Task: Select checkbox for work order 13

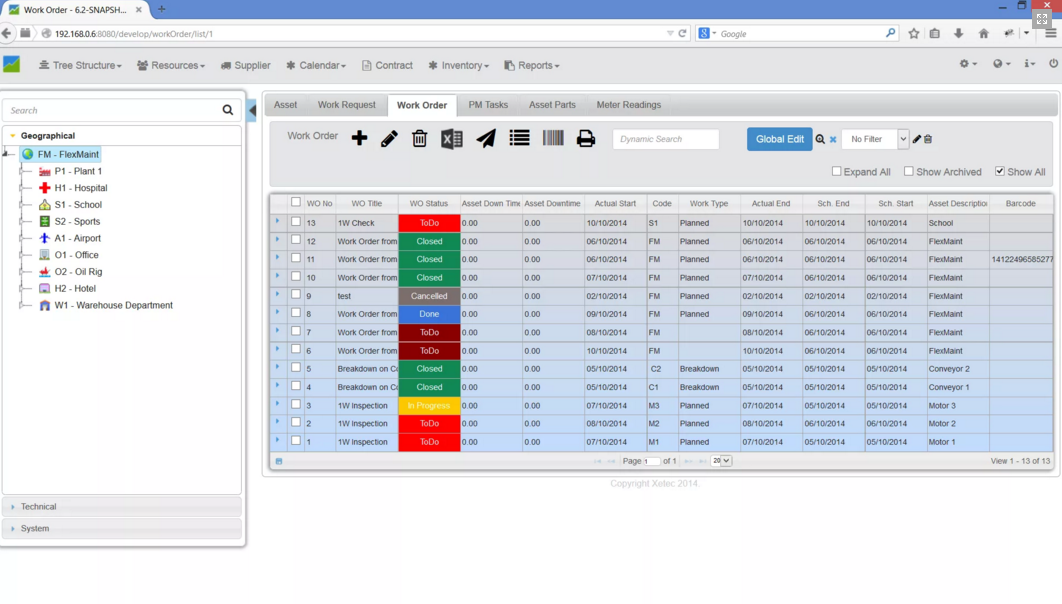Action: click(x=296, y=221)
